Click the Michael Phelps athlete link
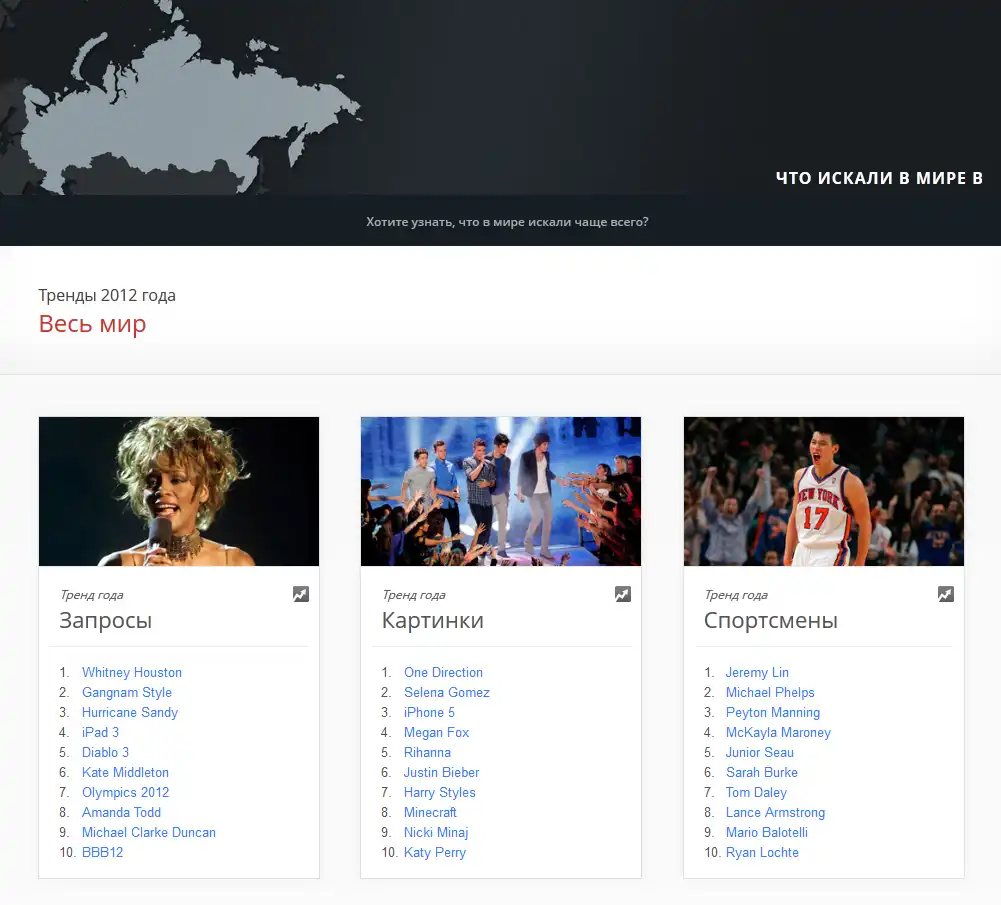This screenshot has width=1001, height=905. pyautogui.click(x=770, y=692)
